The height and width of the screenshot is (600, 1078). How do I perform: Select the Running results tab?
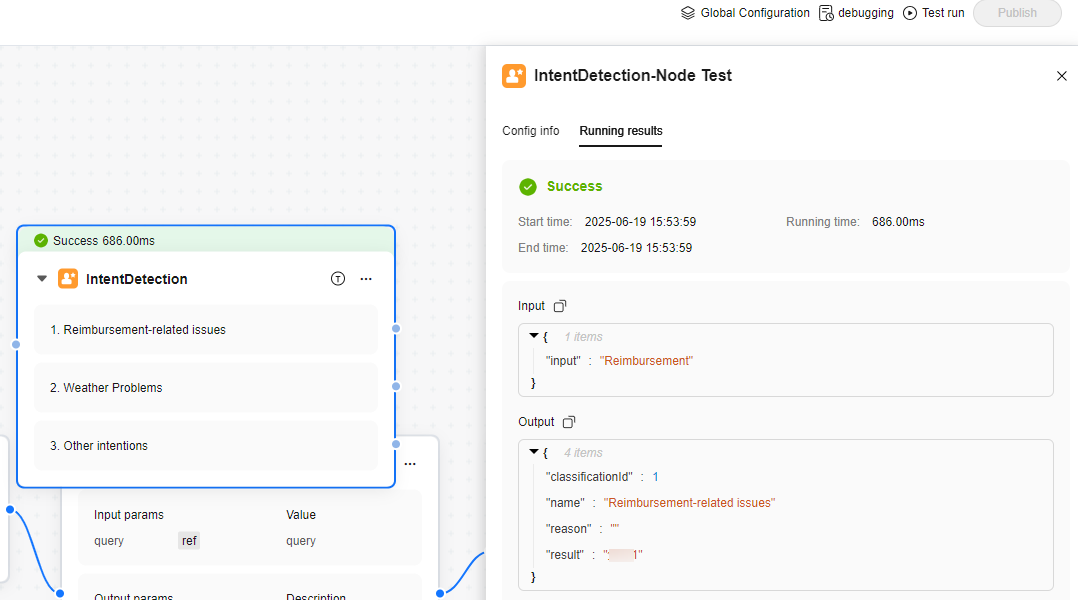point(621,131)
